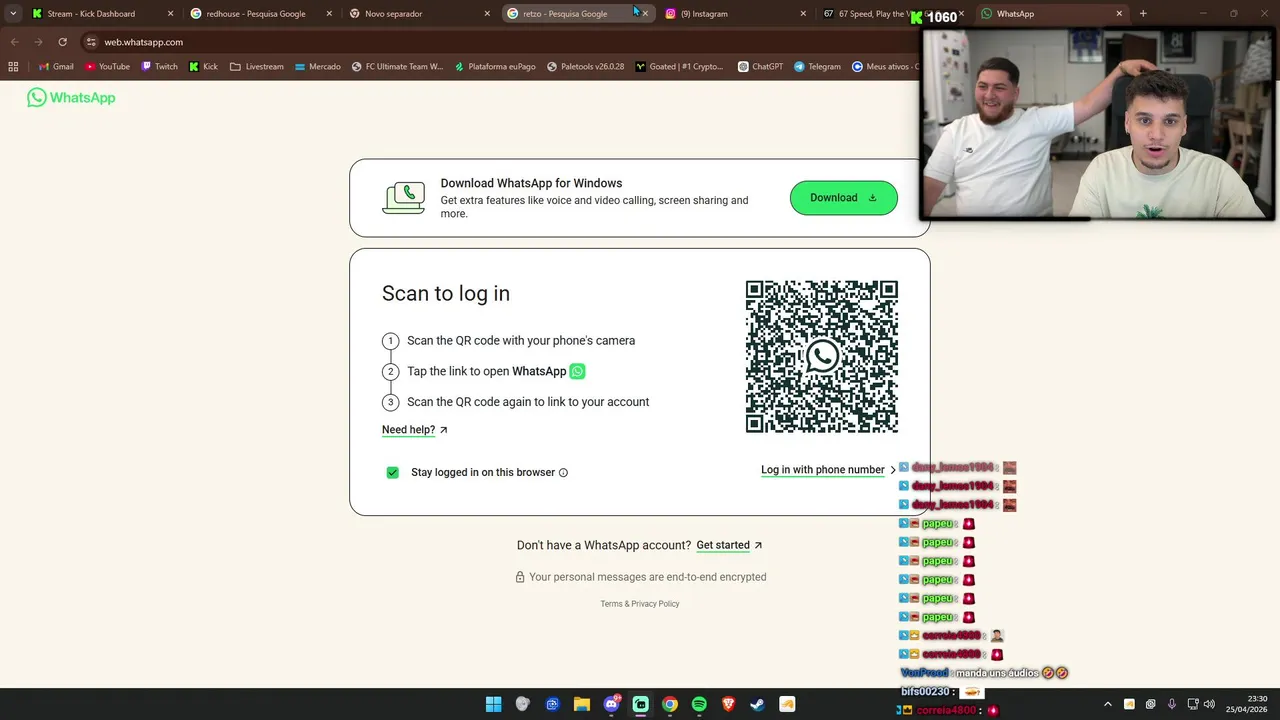The width and height of the screenshot is (1280, 720).
Task: Click the QR code image
Action: 822,357
